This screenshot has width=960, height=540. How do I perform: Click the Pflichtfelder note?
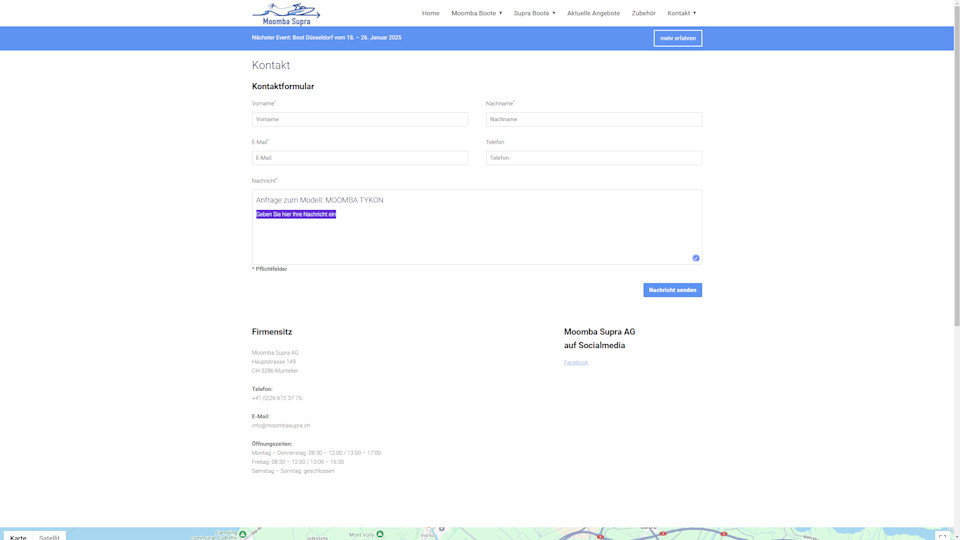[x=269, y=269]
